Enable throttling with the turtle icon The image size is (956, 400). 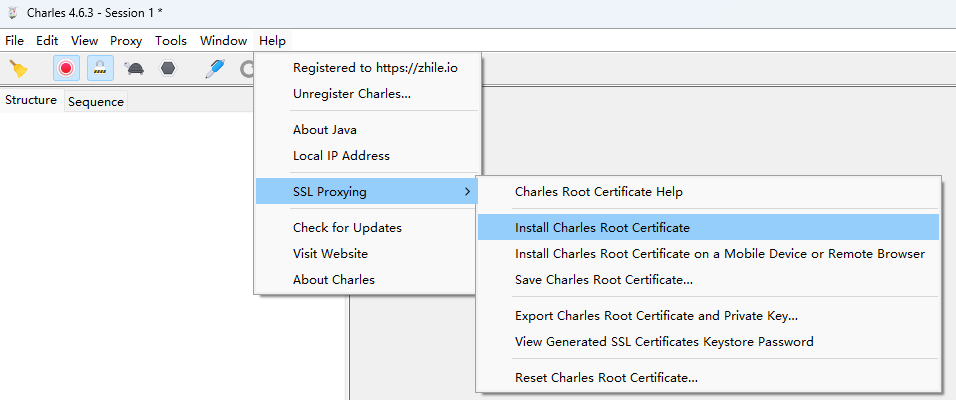point(134,68)
